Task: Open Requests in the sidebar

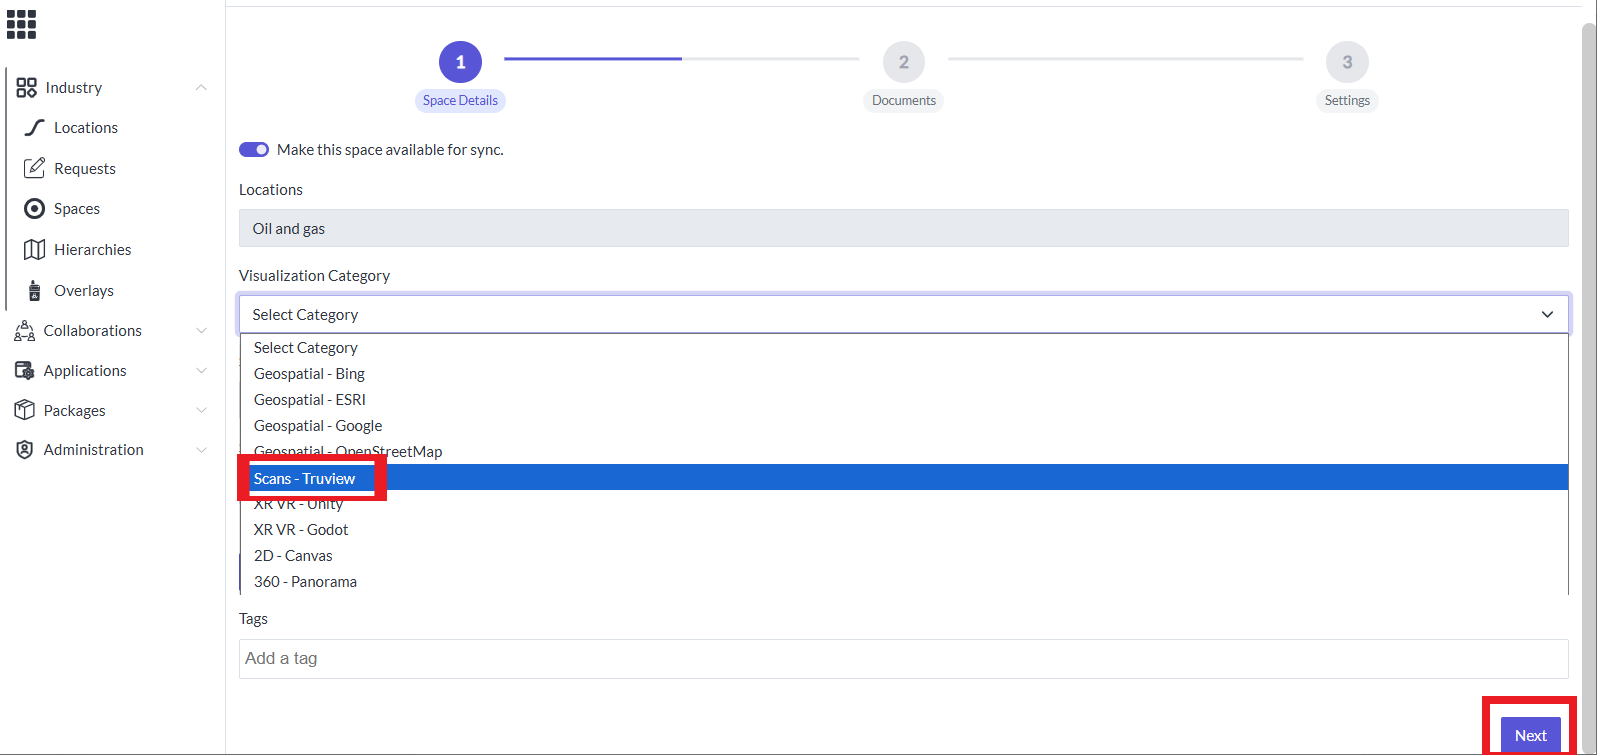Action: click(85, 169)
